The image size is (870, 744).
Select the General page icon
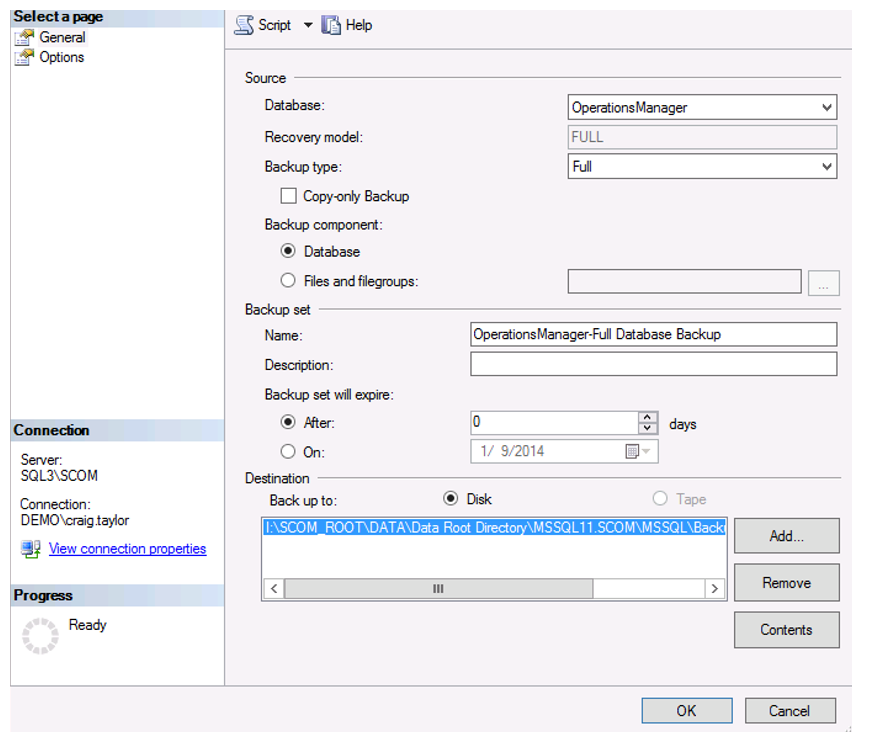pos(24,37)
